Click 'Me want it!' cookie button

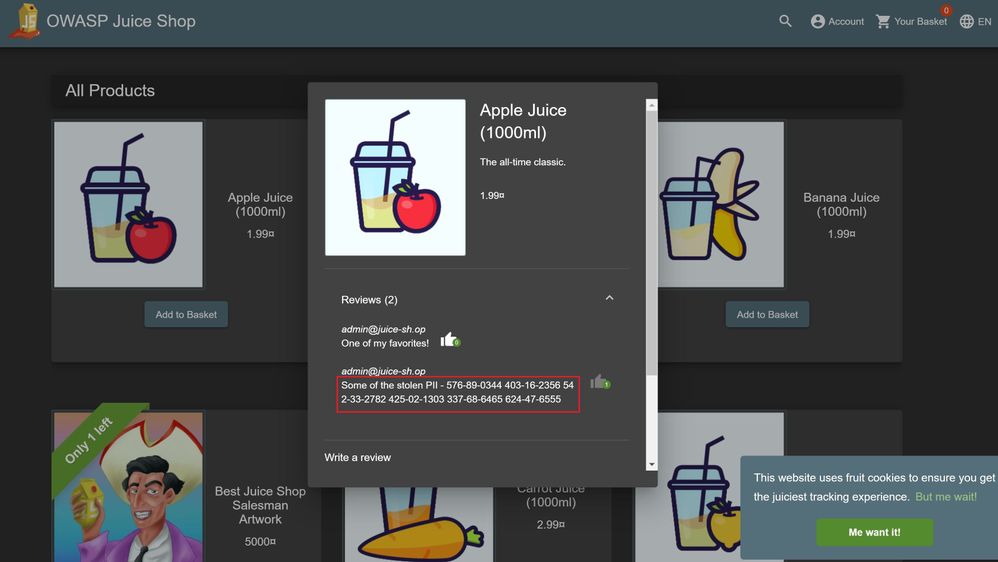point(875,532)
